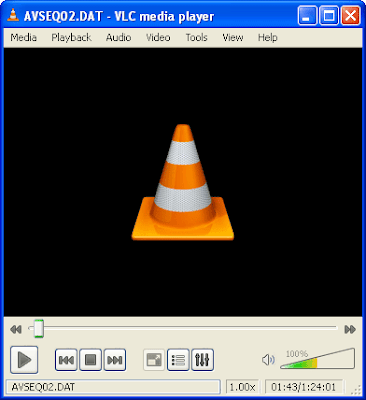Click the window resize grip corner
This screenshot has height=400, width=366.
[x=357, y=389]
